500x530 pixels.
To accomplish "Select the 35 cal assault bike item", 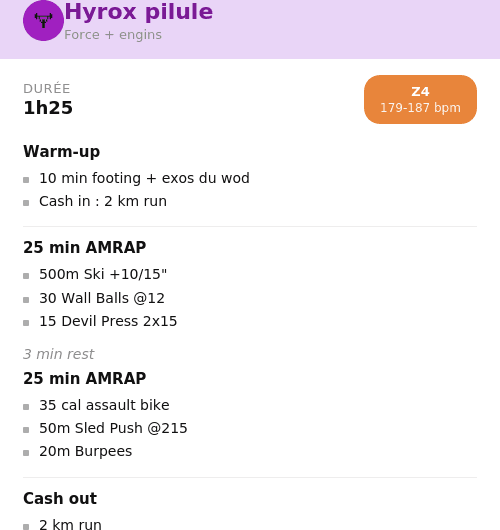I will coord(104,405).
